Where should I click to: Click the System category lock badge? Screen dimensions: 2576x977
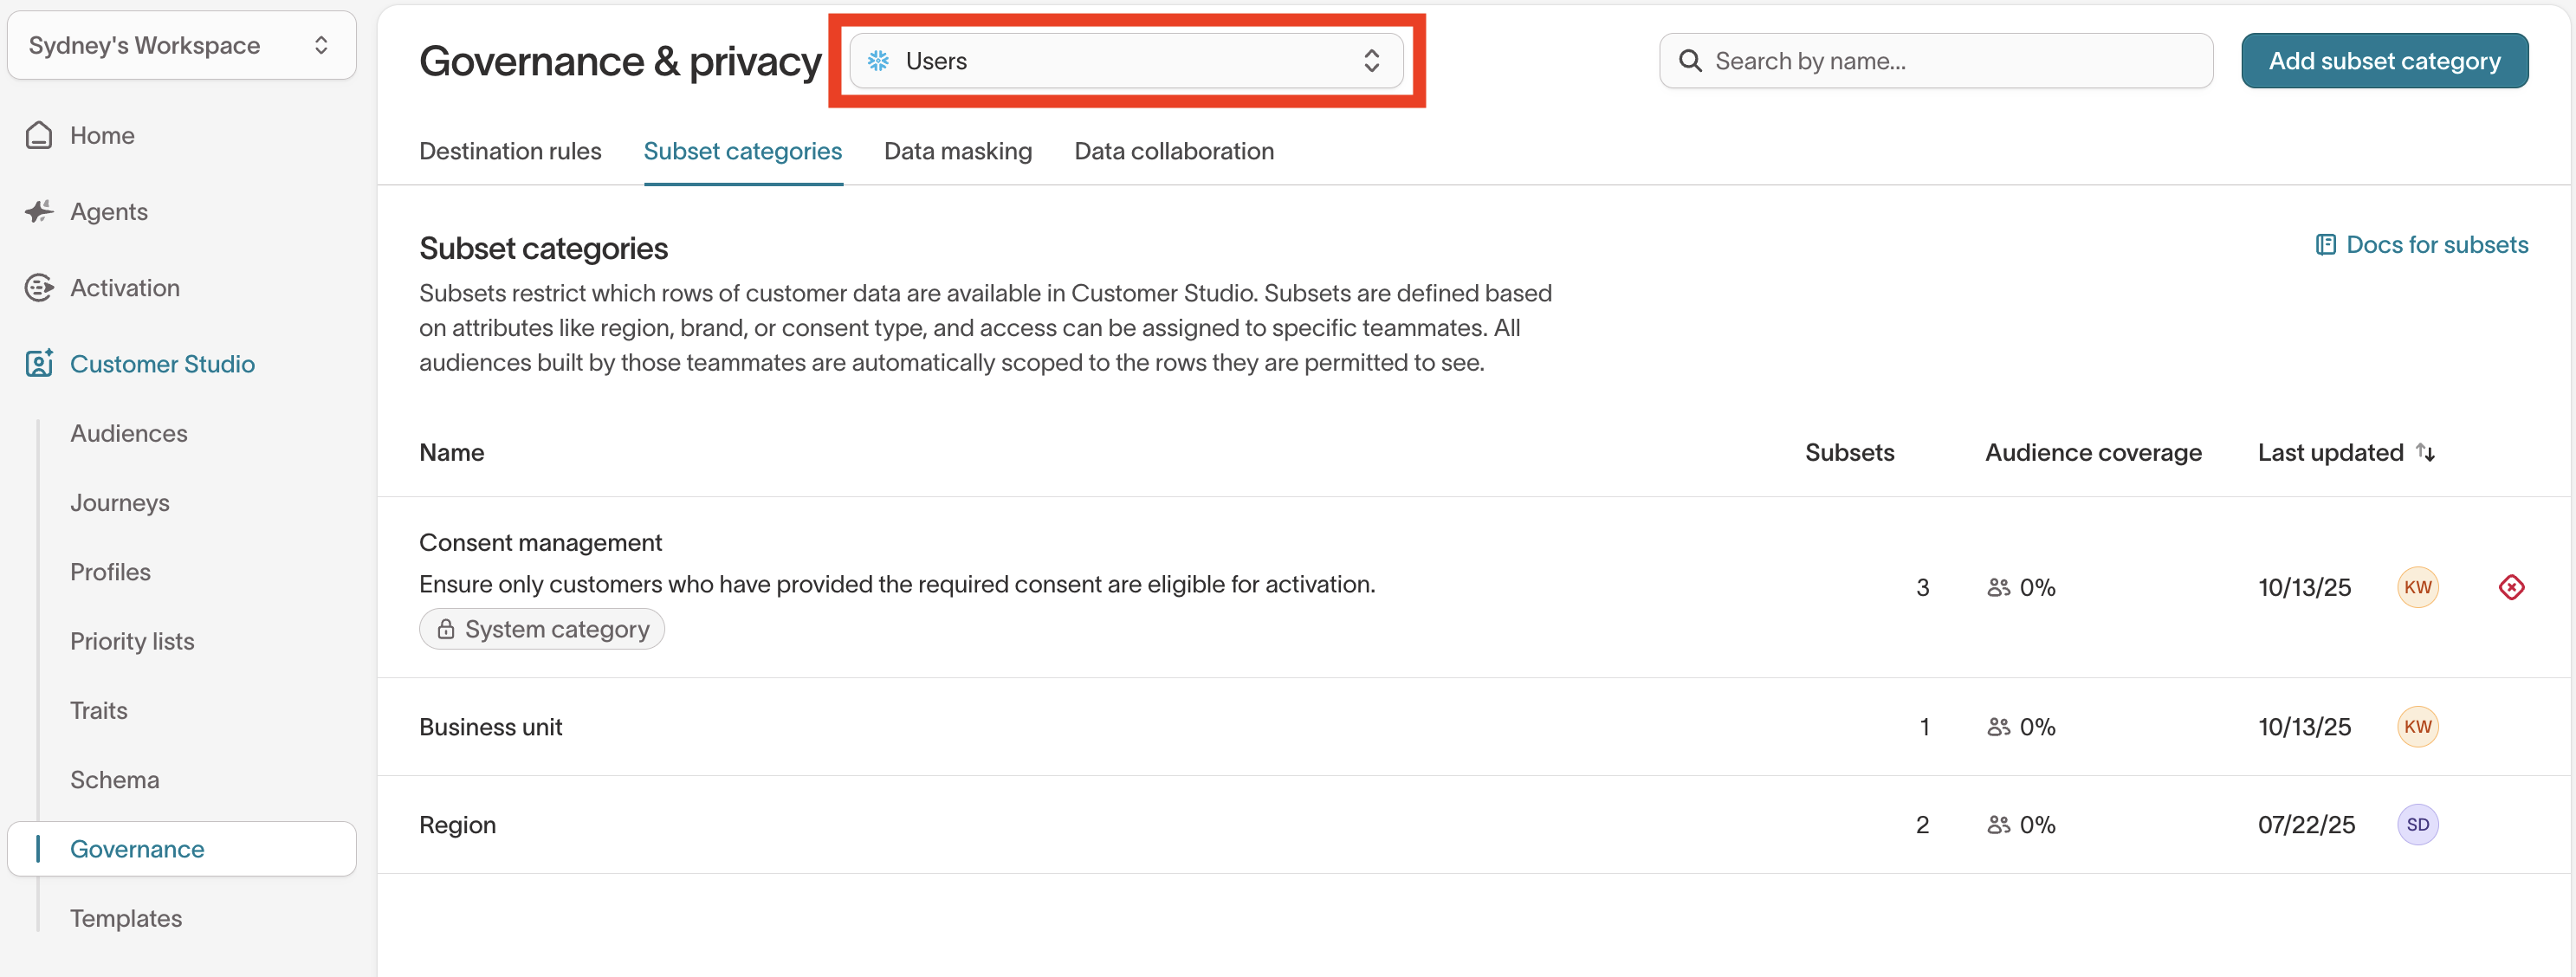coord(541,629)
